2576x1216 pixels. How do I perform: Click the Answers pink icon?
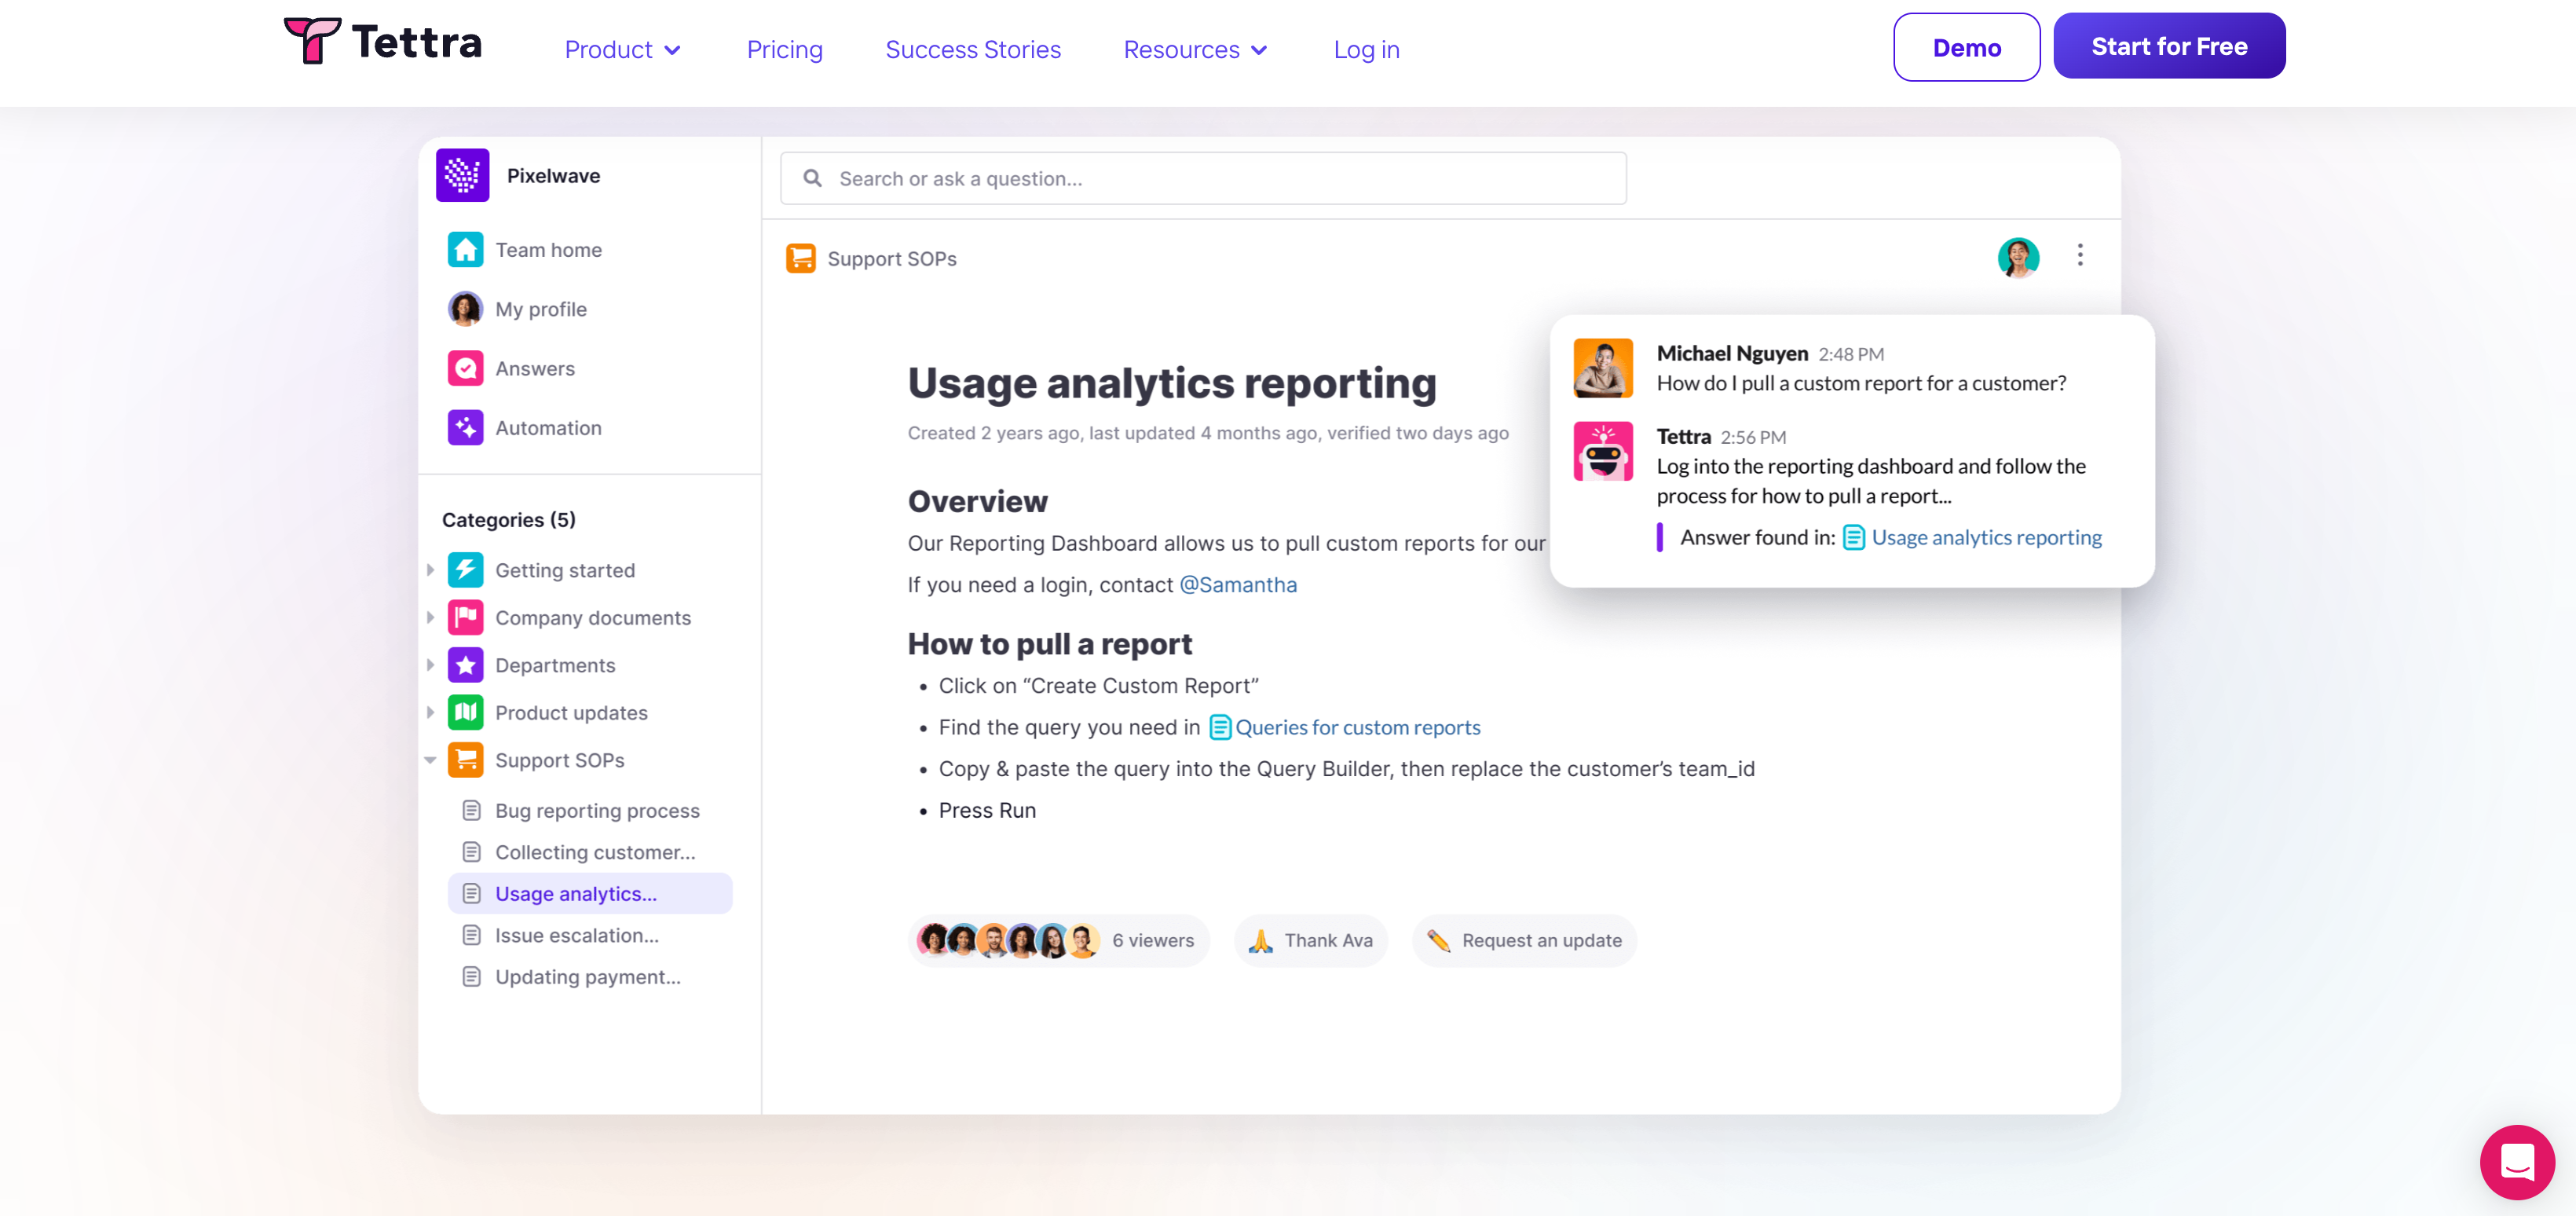(465, 368)
